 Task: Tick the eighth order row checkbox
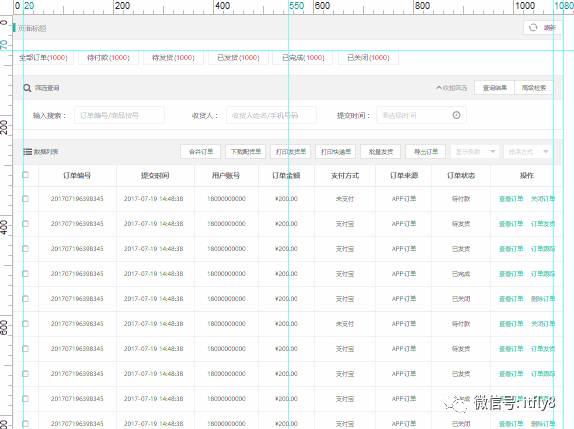(26, 374)
